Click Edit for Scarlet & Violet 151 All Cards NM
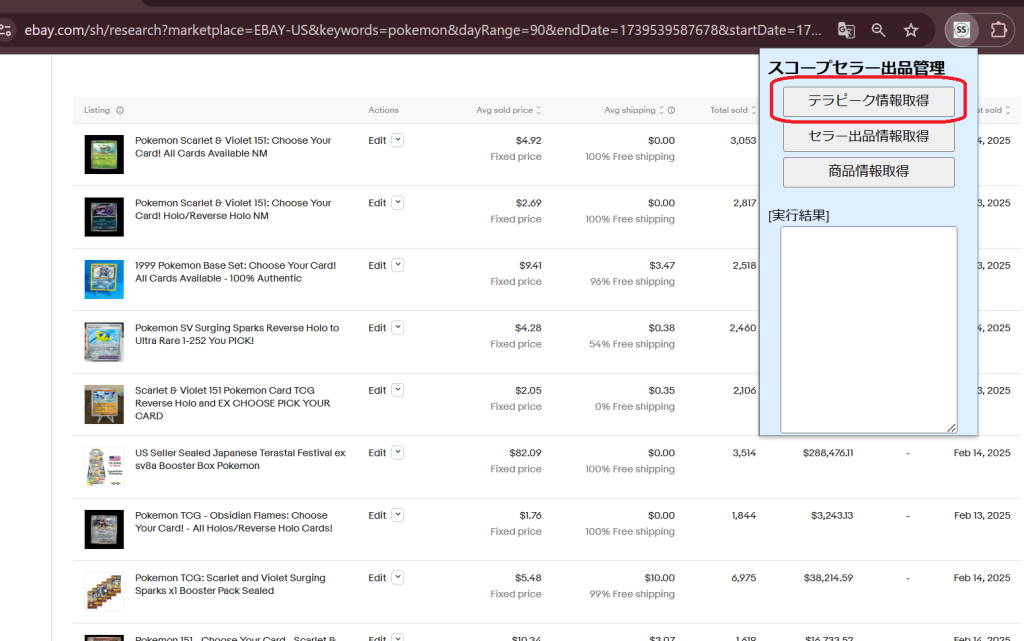 point(377,140)
